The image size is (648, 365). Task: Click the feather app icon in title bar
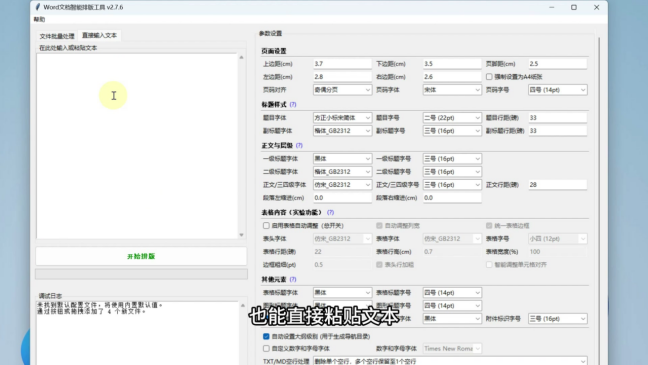click(38, 7)
